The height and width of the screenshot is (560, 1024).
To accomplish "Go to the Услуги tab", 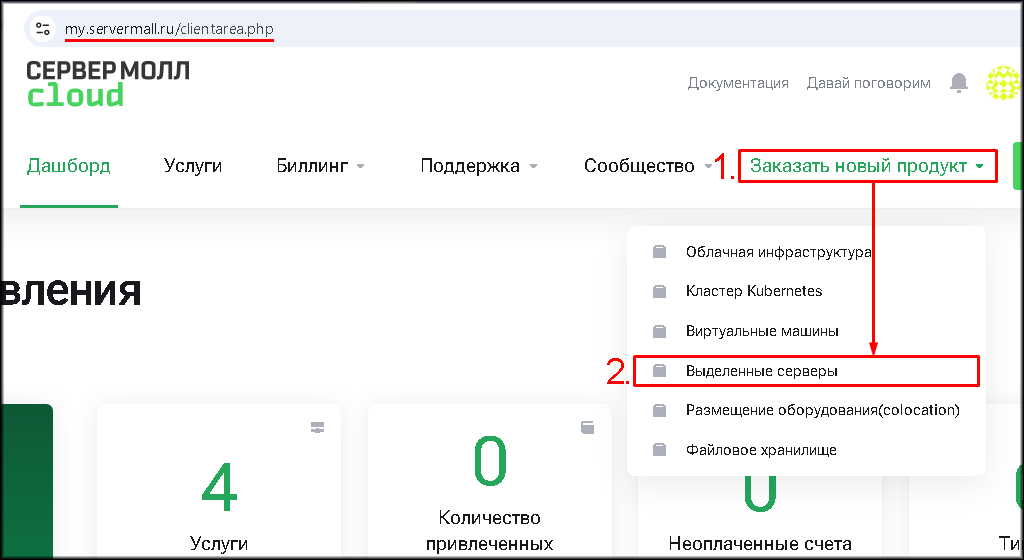I will (192, 166).
